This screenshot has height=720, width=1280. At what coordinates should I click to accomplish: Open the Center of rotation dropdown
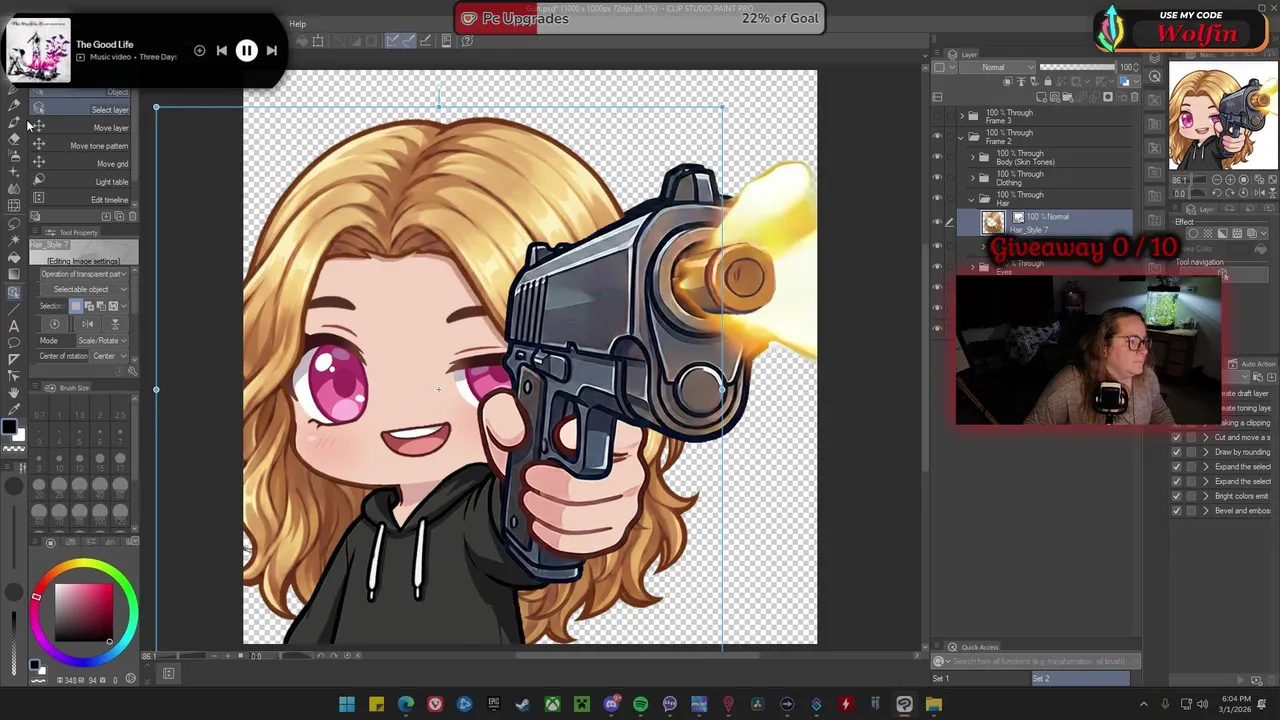pyautogui.click(x=108, y=356)
